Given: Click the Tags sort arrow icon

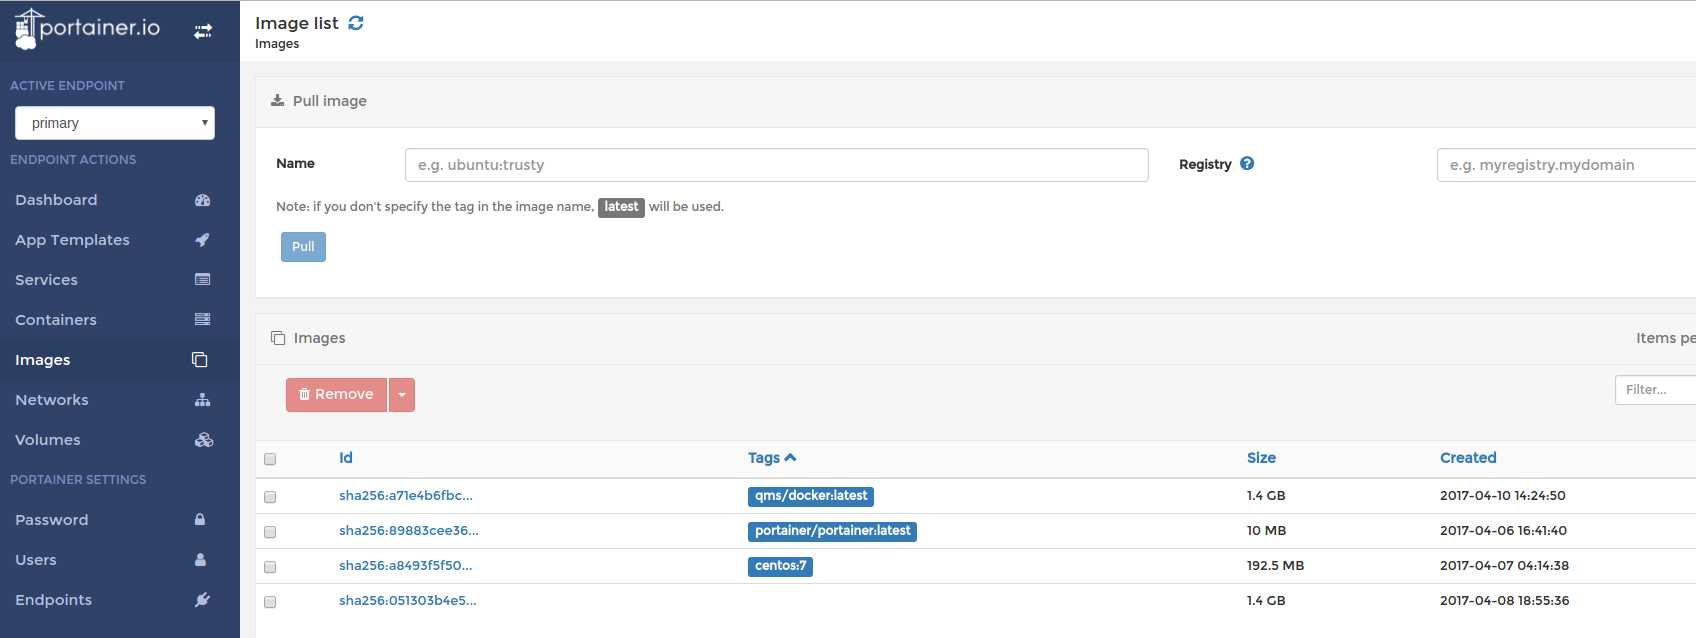Looking at the screenshot, I should pyautogui.click(x=790, y=458).
